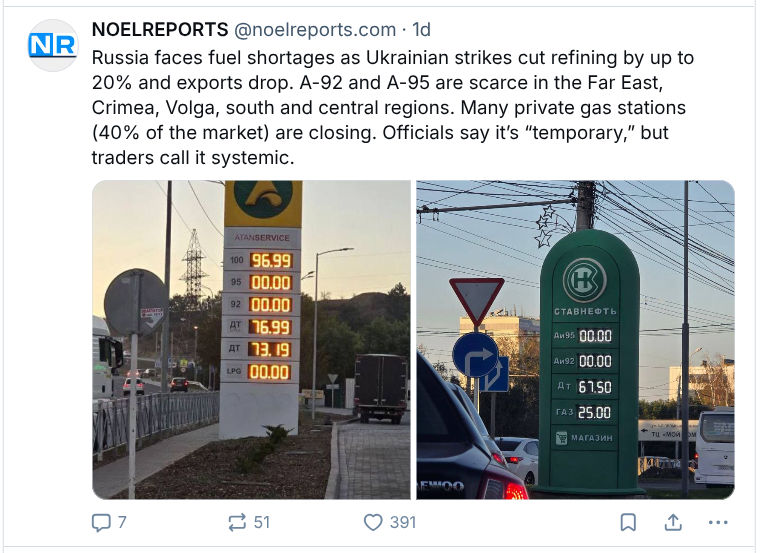This screenshot has width=776, height=553.
Task: Click the 1d post timestamp
Action: click(422, 30)
